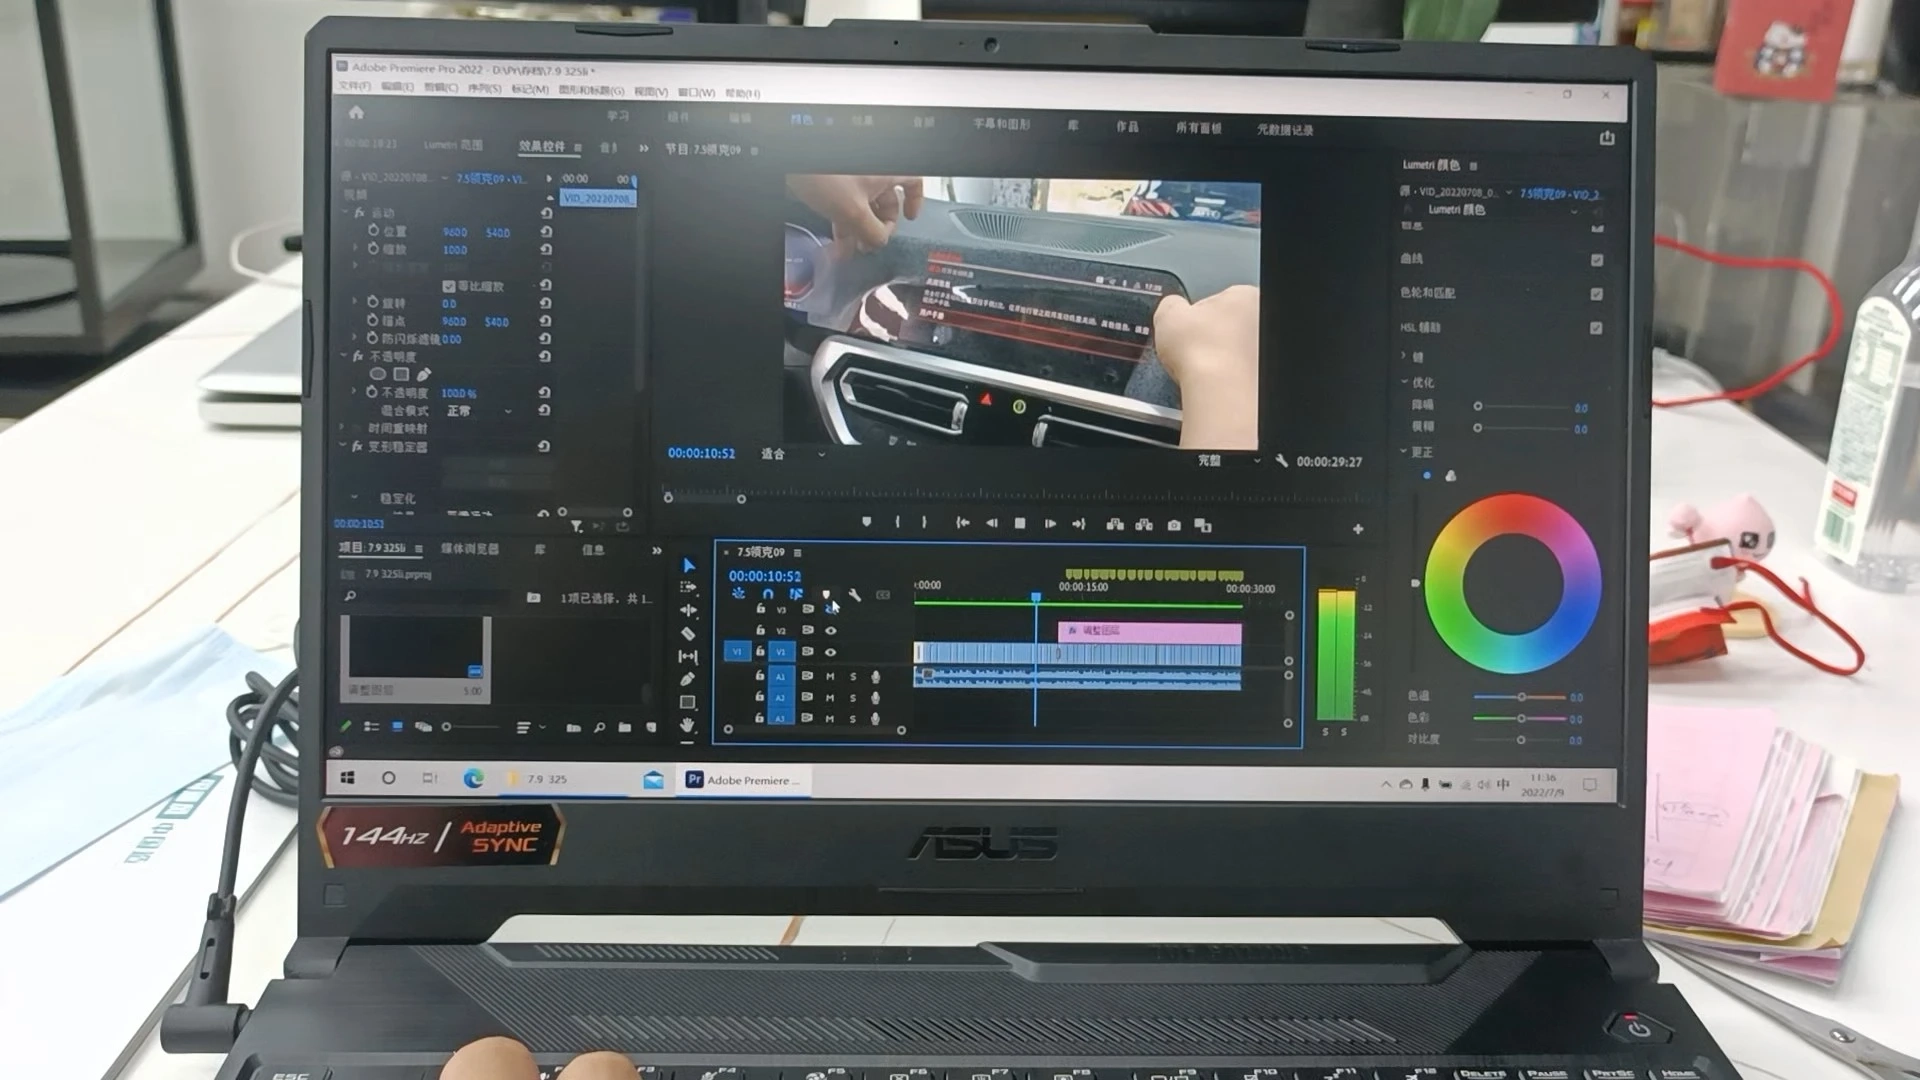Collapse the 优化 section

pos(1404,382)
